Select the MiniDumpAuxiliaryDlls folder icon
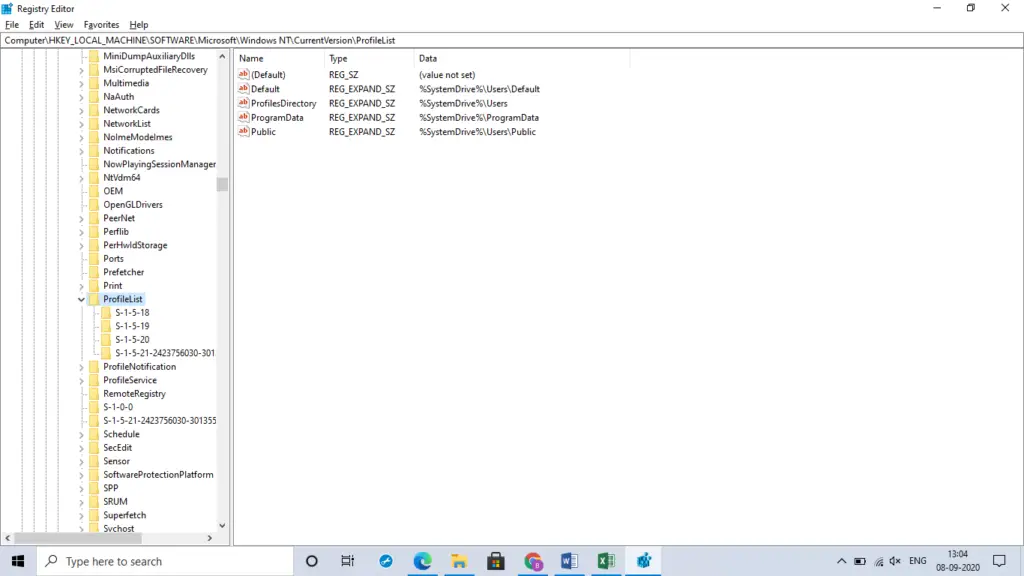This screenshot has width=1024, height=576. tap(94, 56)
